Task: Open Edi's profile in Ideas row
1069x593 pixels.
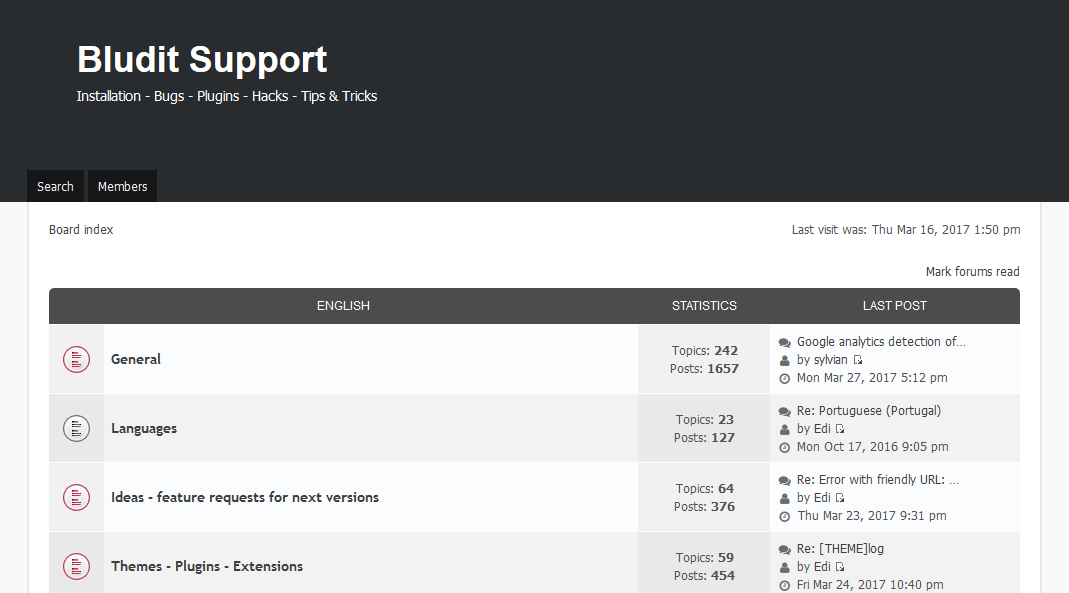Action: coord(822,498)
